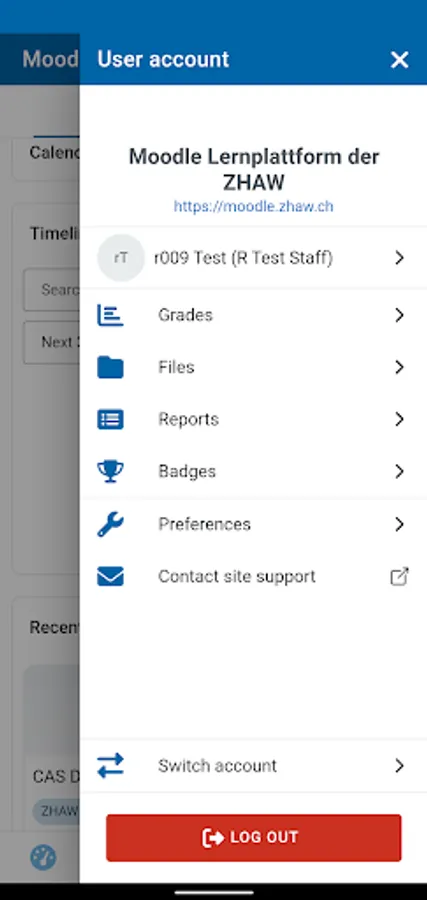The height and width of the screenshot is (900, 427).
Task: Click the Contact site support envelope icon
Action: click(x=110, y=576)
